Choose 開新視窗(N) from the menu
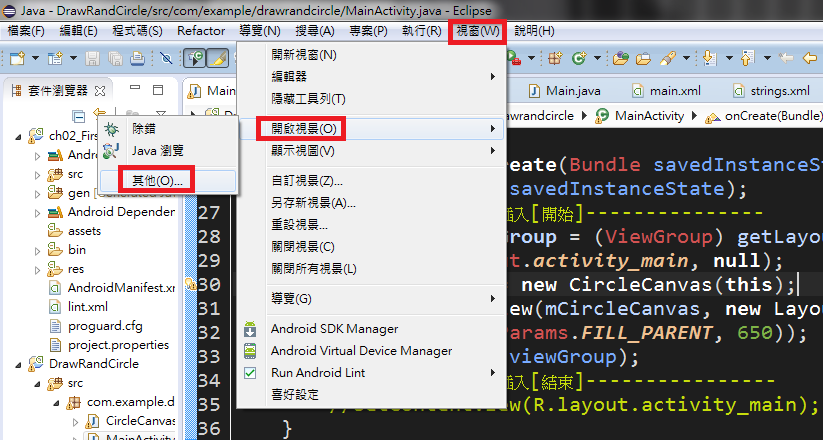This screenshot has width=823, height=440. [x=371, y=54]
